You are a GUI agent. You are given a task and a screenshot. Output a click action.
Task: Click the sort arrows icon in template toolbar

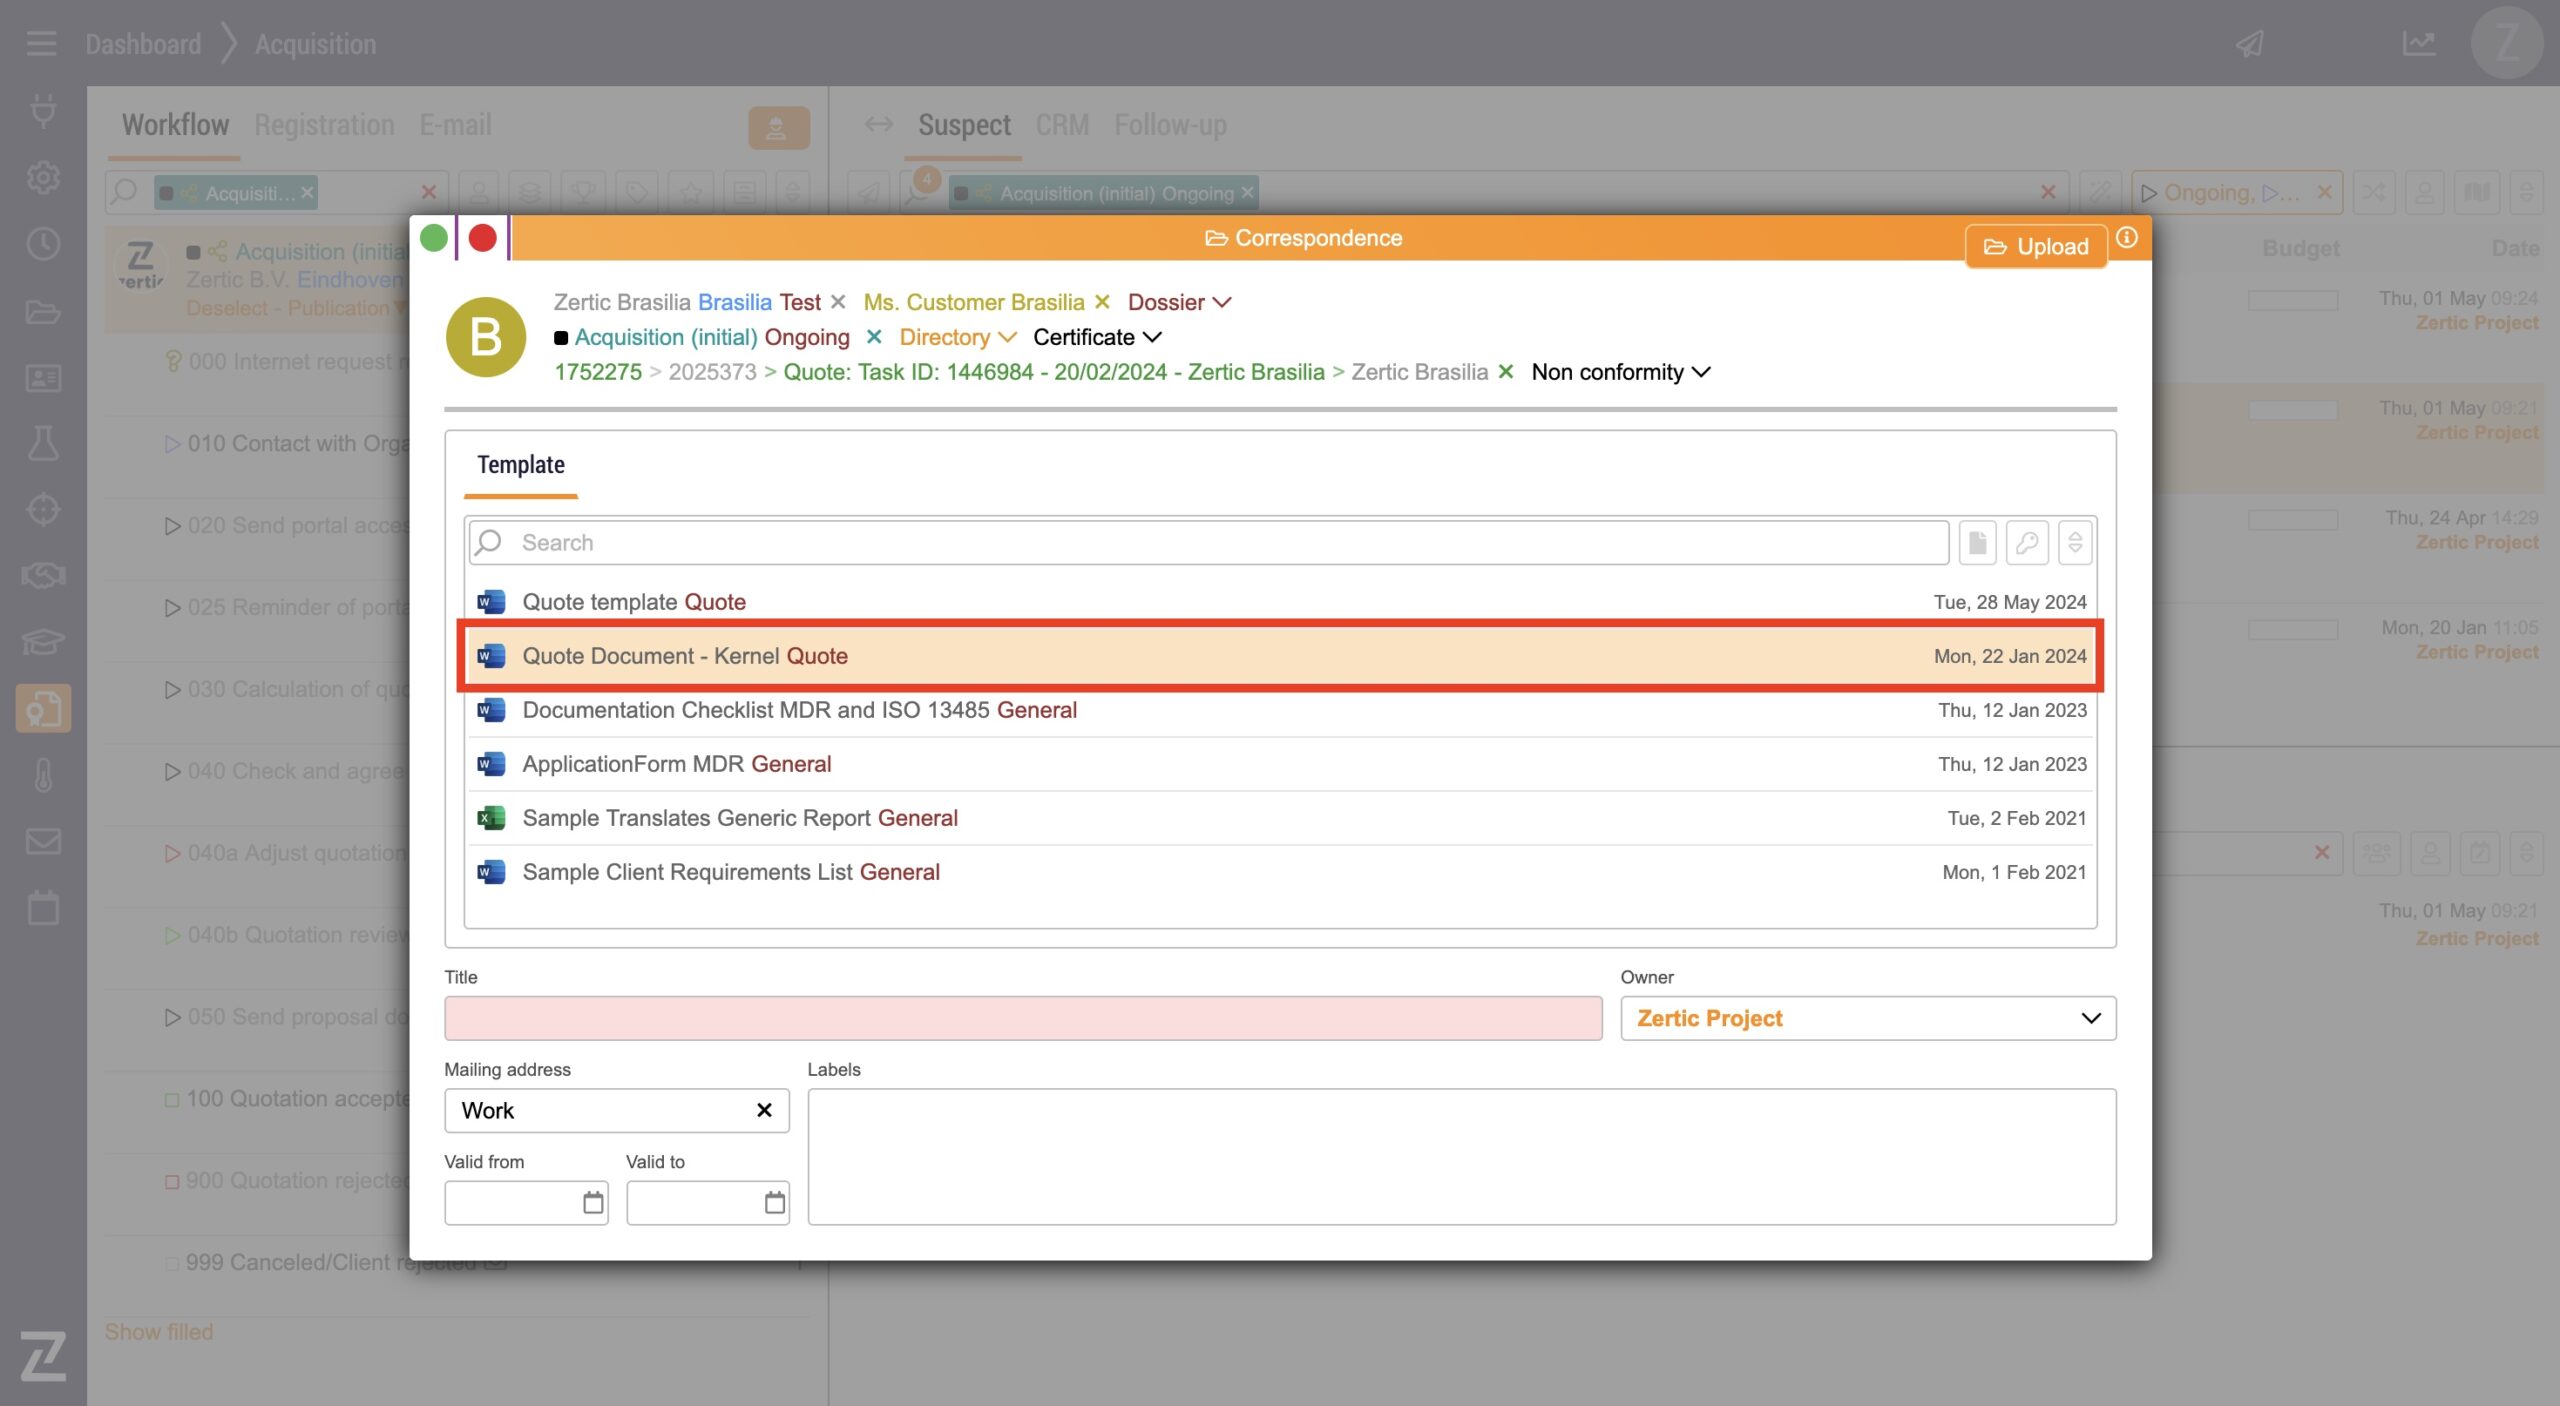pyautogui.click(x=2075, y=542)
